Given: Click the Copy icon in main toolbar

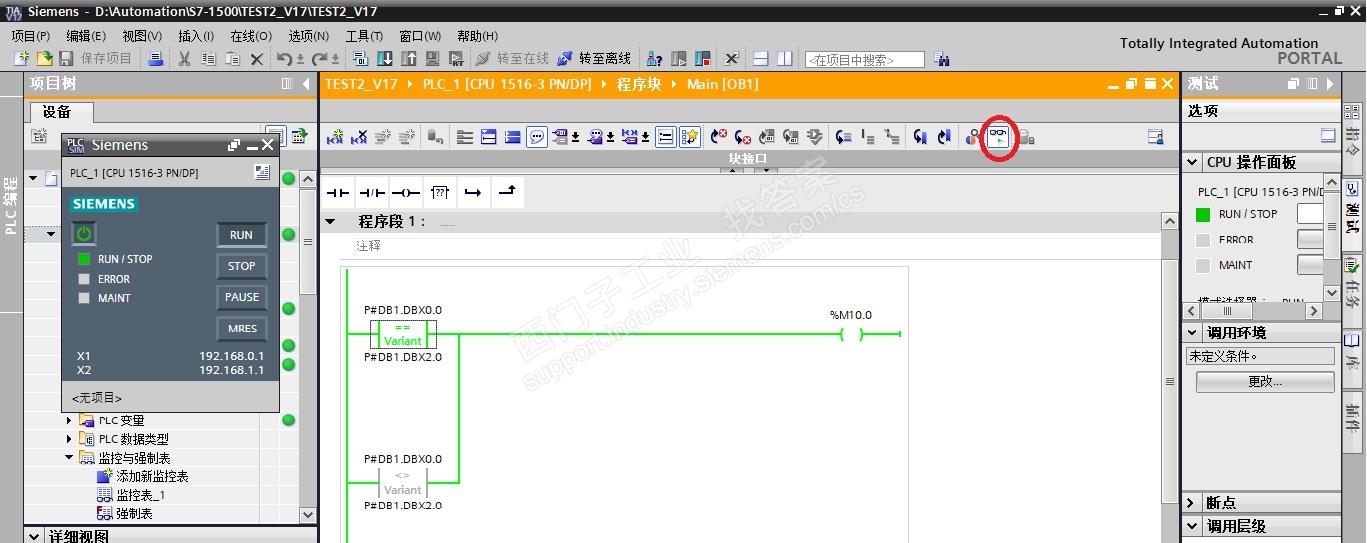Looking at the screenshot, I should click(208, 59).
